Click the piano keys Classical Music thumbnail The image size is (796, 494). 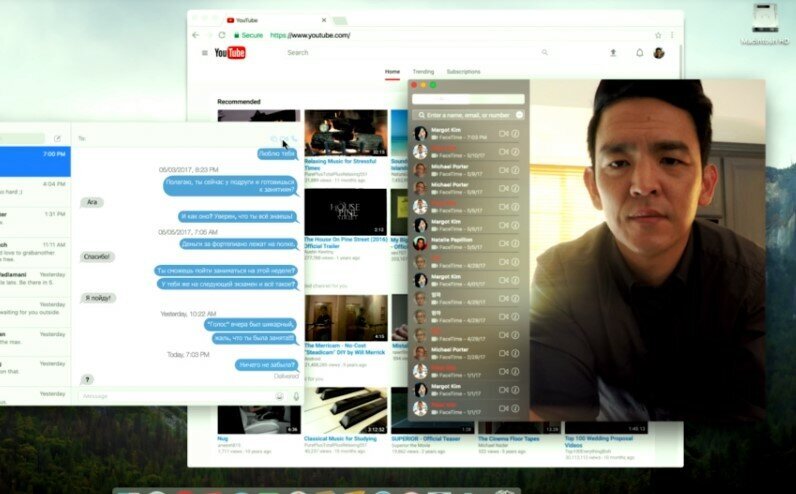click(346, 410)
